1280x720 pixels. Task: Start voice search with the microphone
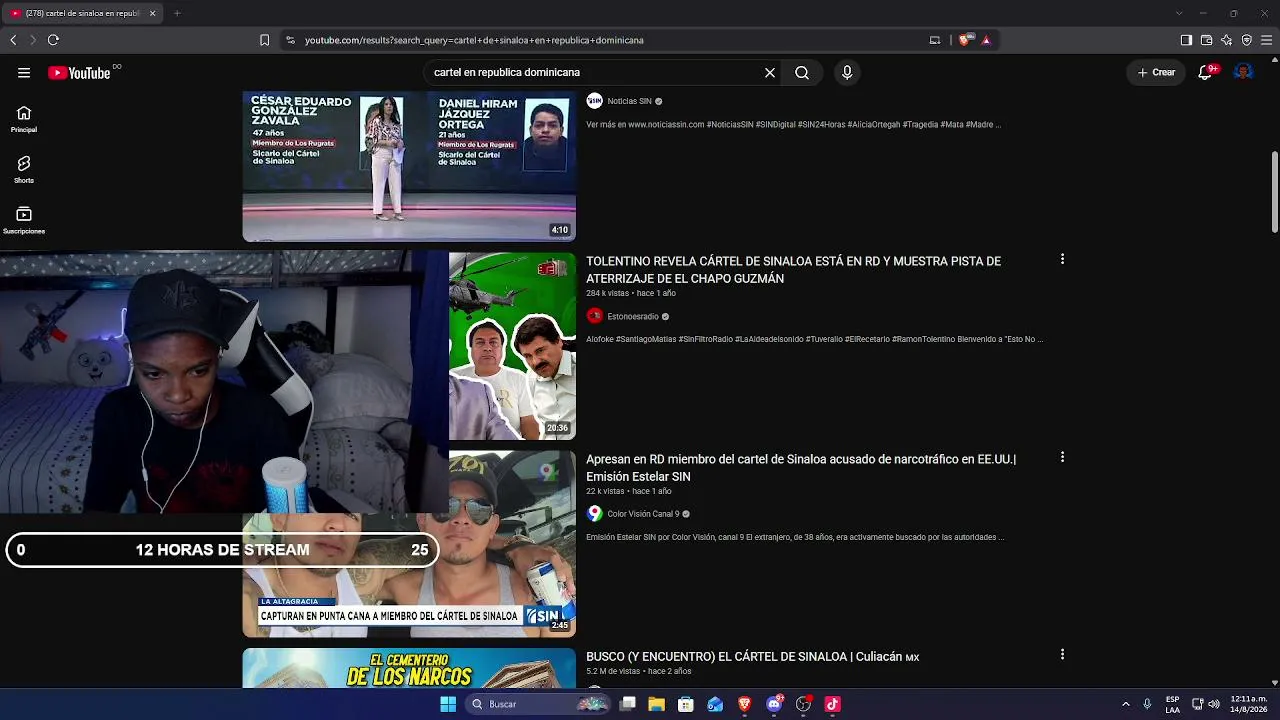pos(847,73)
